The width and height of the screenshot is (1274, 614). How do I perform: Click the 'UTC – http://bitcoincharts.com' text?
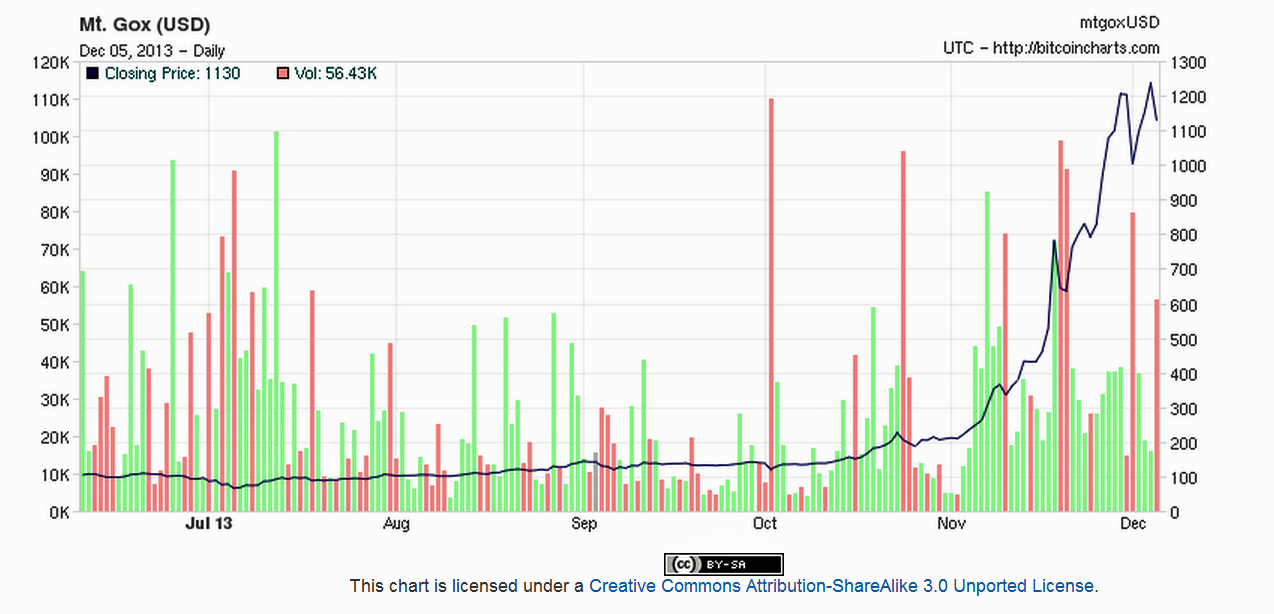pyautogui.click(x=1051, y=47)
